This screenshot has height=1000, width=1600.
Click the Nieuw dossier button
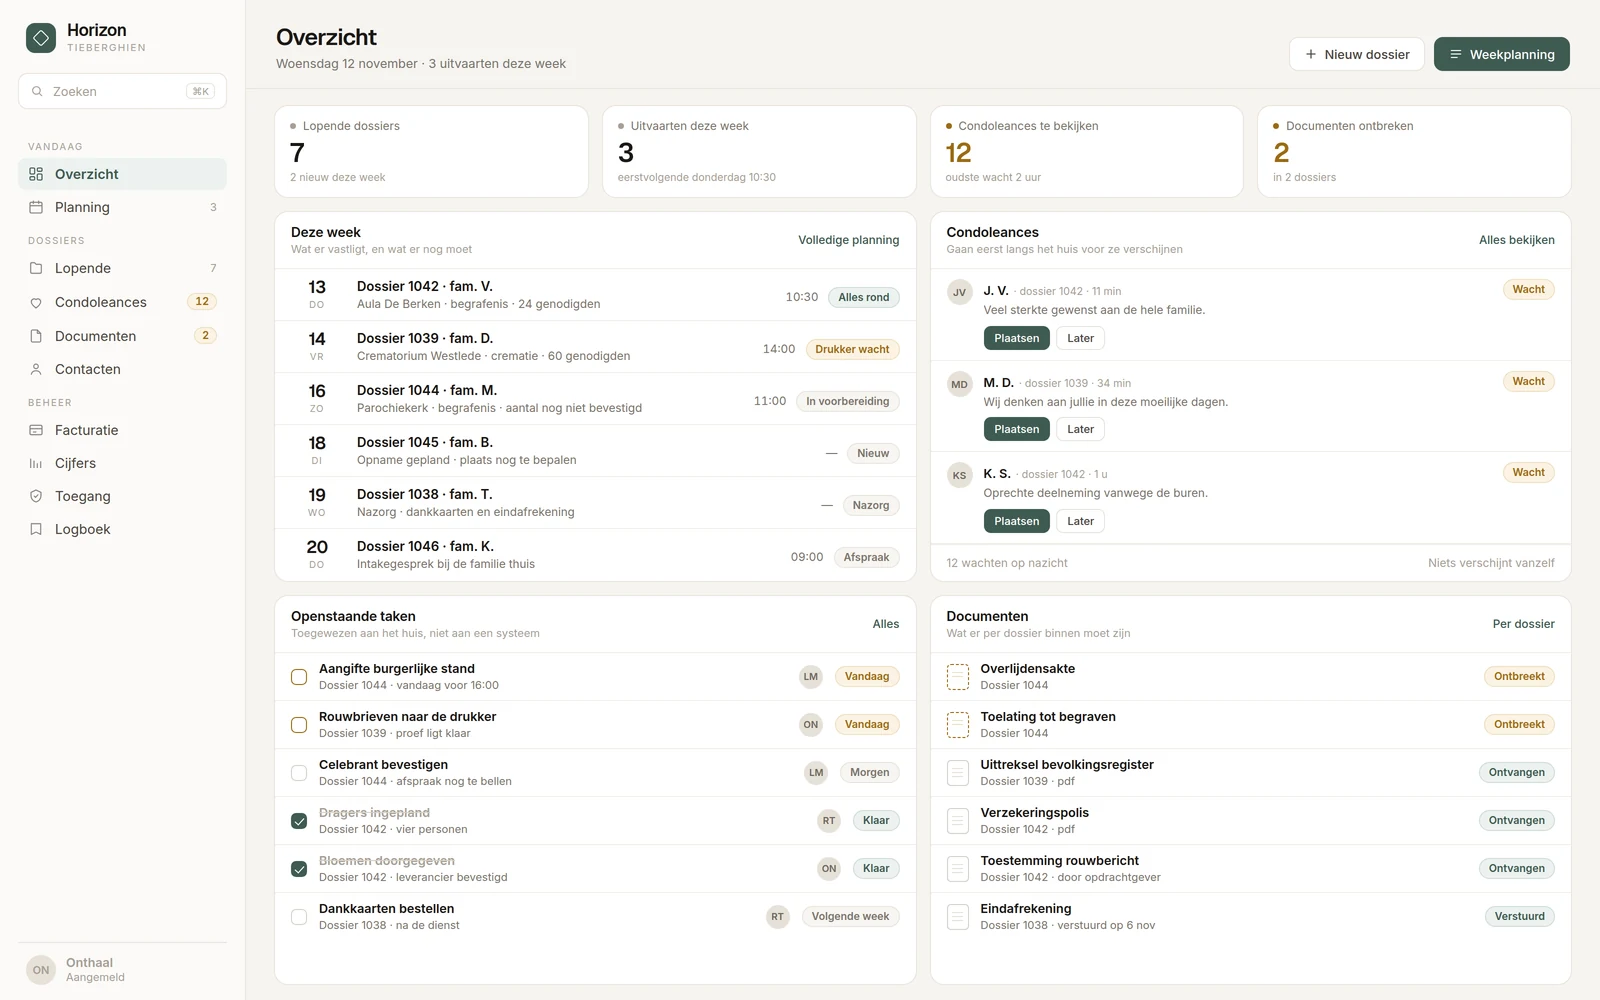(1357, 54)
